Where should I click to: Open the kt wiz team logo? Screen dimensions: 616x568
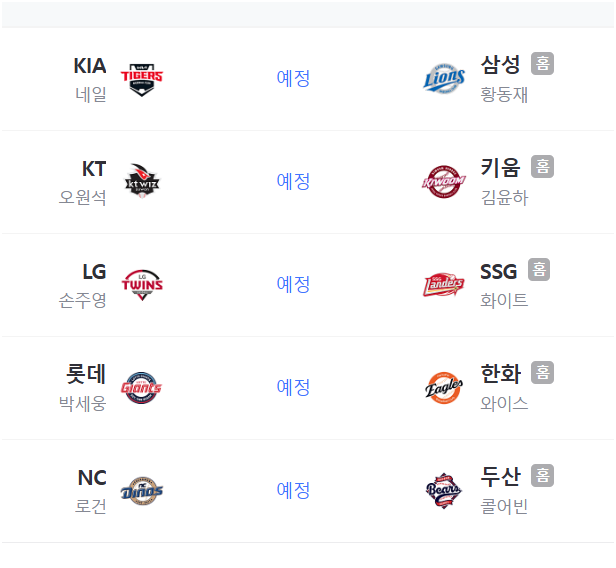[x=142, y=181]
